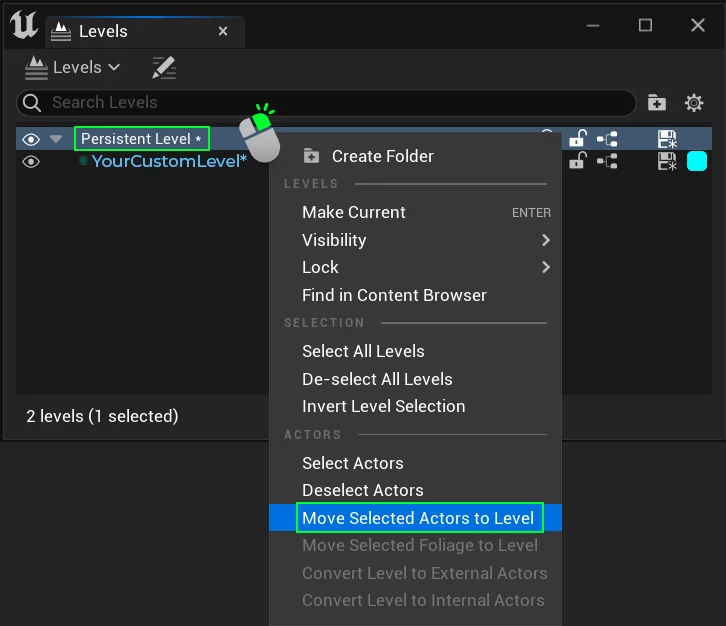Click the Search Levels input field
Screen dimensions: 726x626
pyautogui.click(x=330, y=102)
